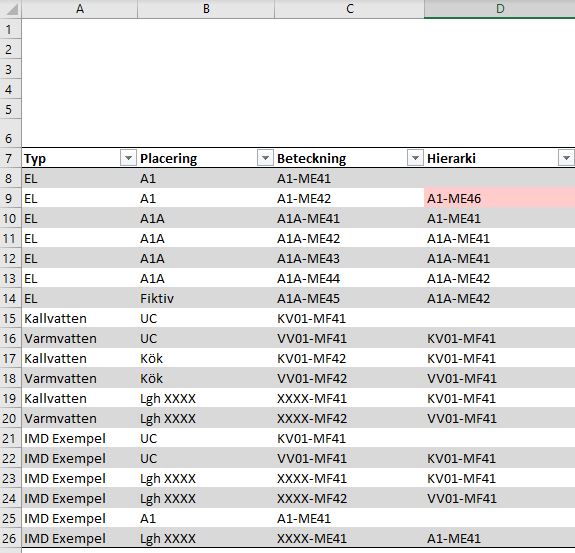The width and height of the screenshot is (575, 553).
Task: Open the Placering column filter dropdown
Action: pyautogui.click(x=265, y=158)
